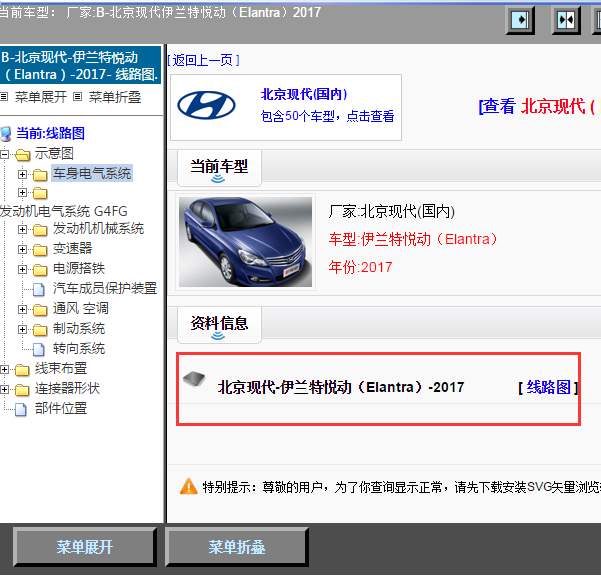
Task: Click document icon next to 部件位置
Action: 21,409
